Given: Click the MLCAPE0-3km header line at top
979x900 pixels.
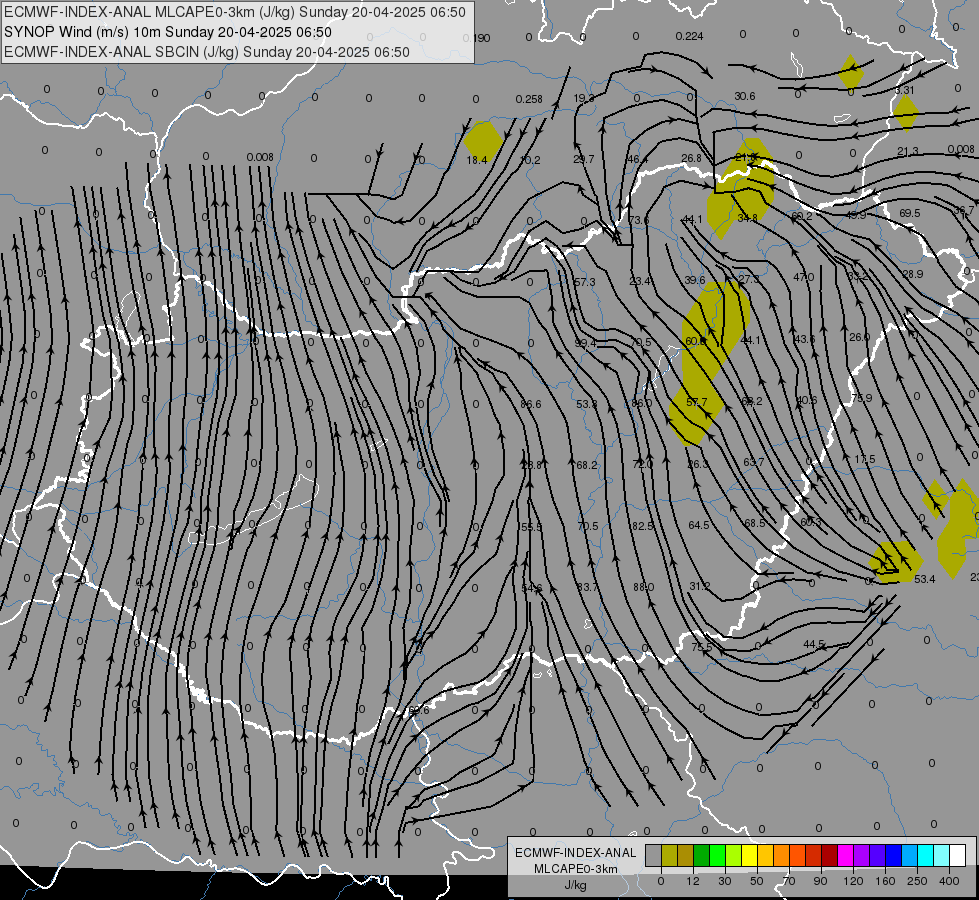Looking at the screenshot, I should (235, 12).
